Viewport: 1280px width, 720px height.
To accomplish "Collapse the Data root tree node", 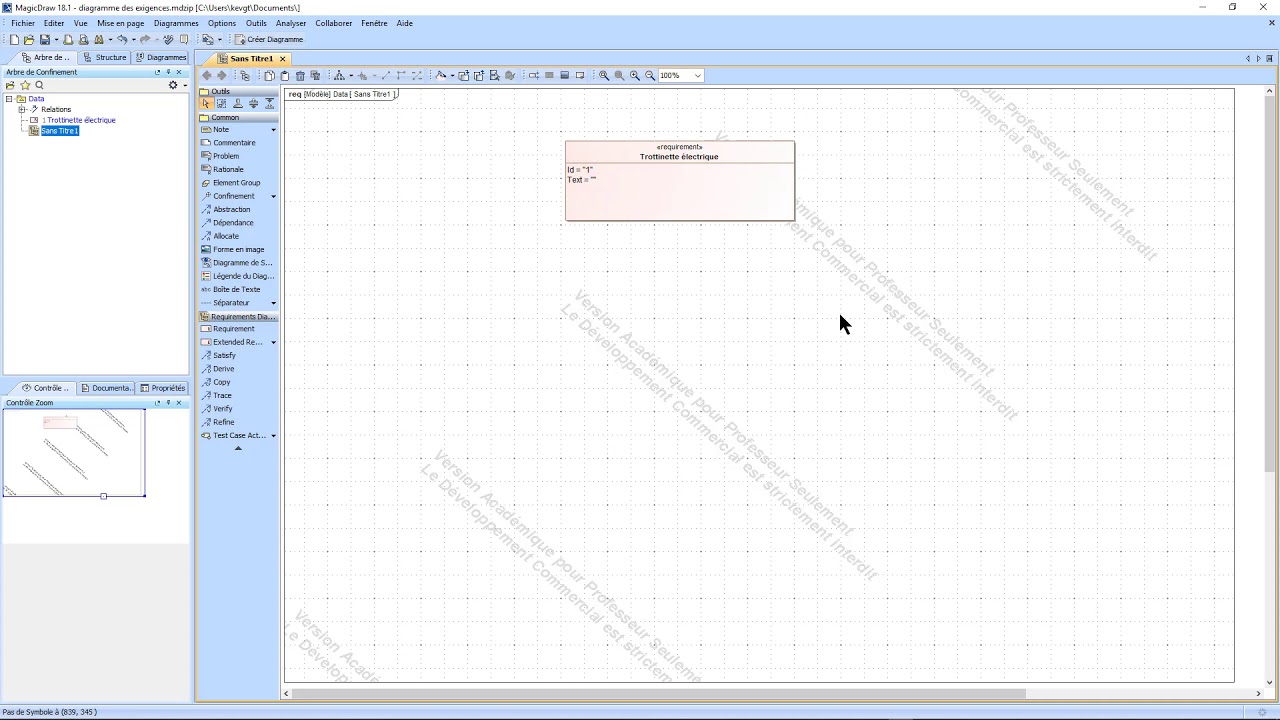I will click(9, 99).
